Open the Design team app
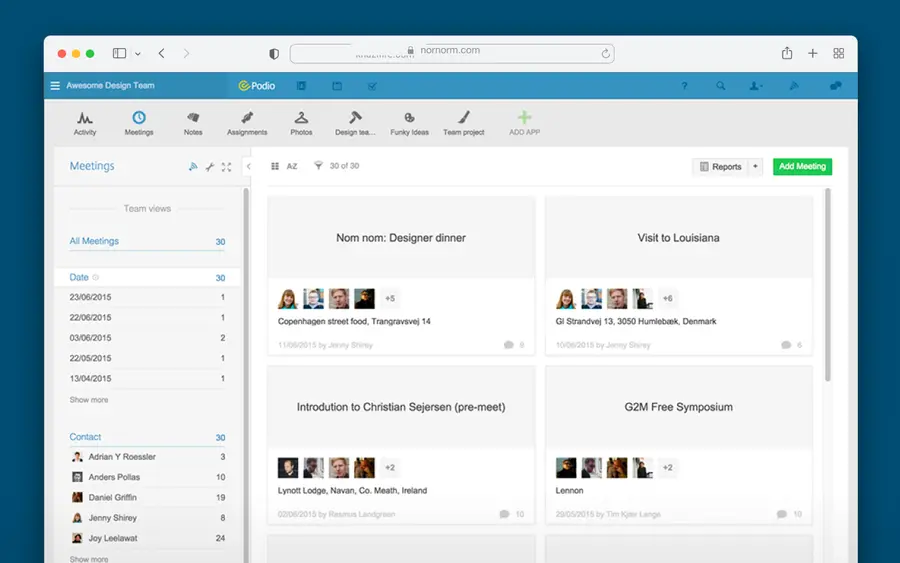Screen dimensions: 900x563 tap(355, 123)
